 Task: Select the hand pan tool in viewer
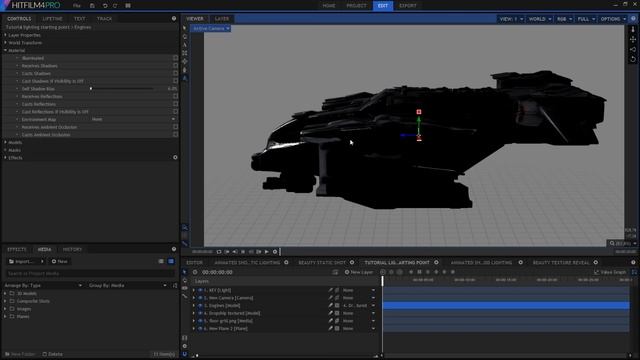(x=184, y=36)
